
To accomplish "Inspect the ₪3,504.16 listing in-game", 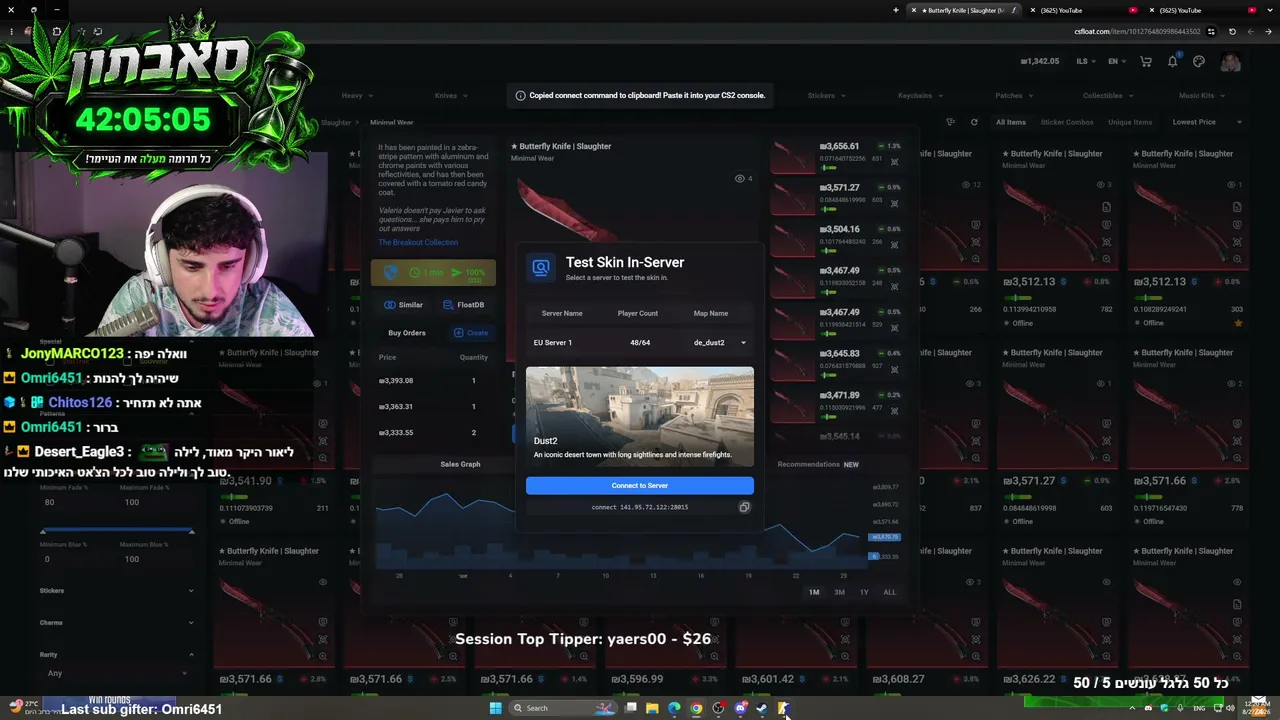I will 894,243.
